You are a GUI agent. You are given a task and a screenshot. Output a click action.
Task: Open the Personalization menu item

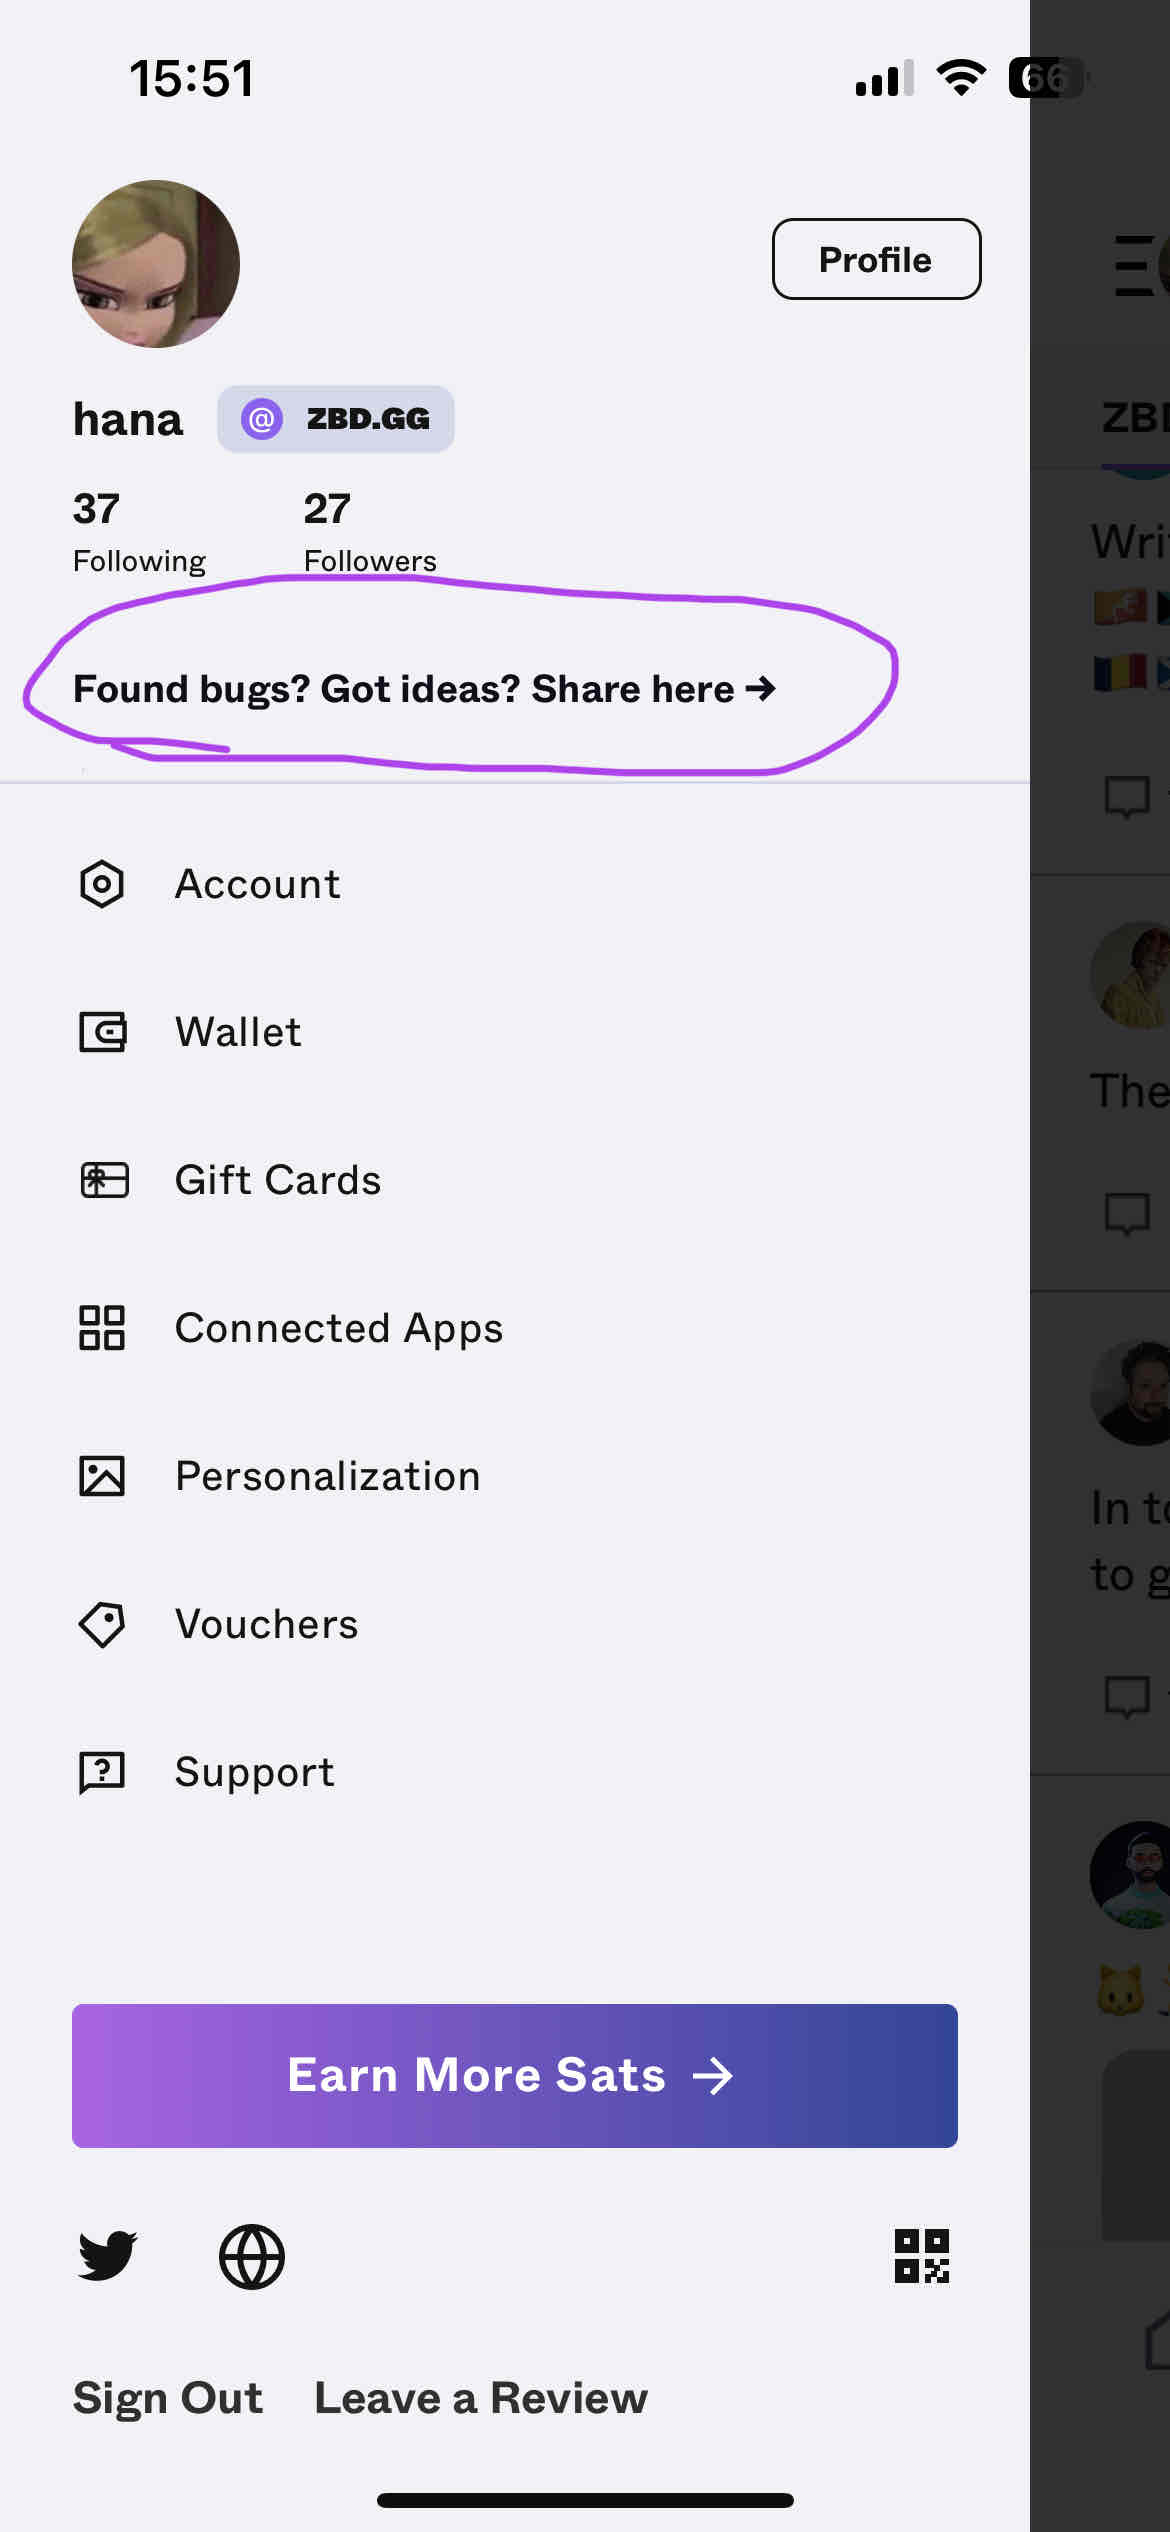coord(328,1476)
